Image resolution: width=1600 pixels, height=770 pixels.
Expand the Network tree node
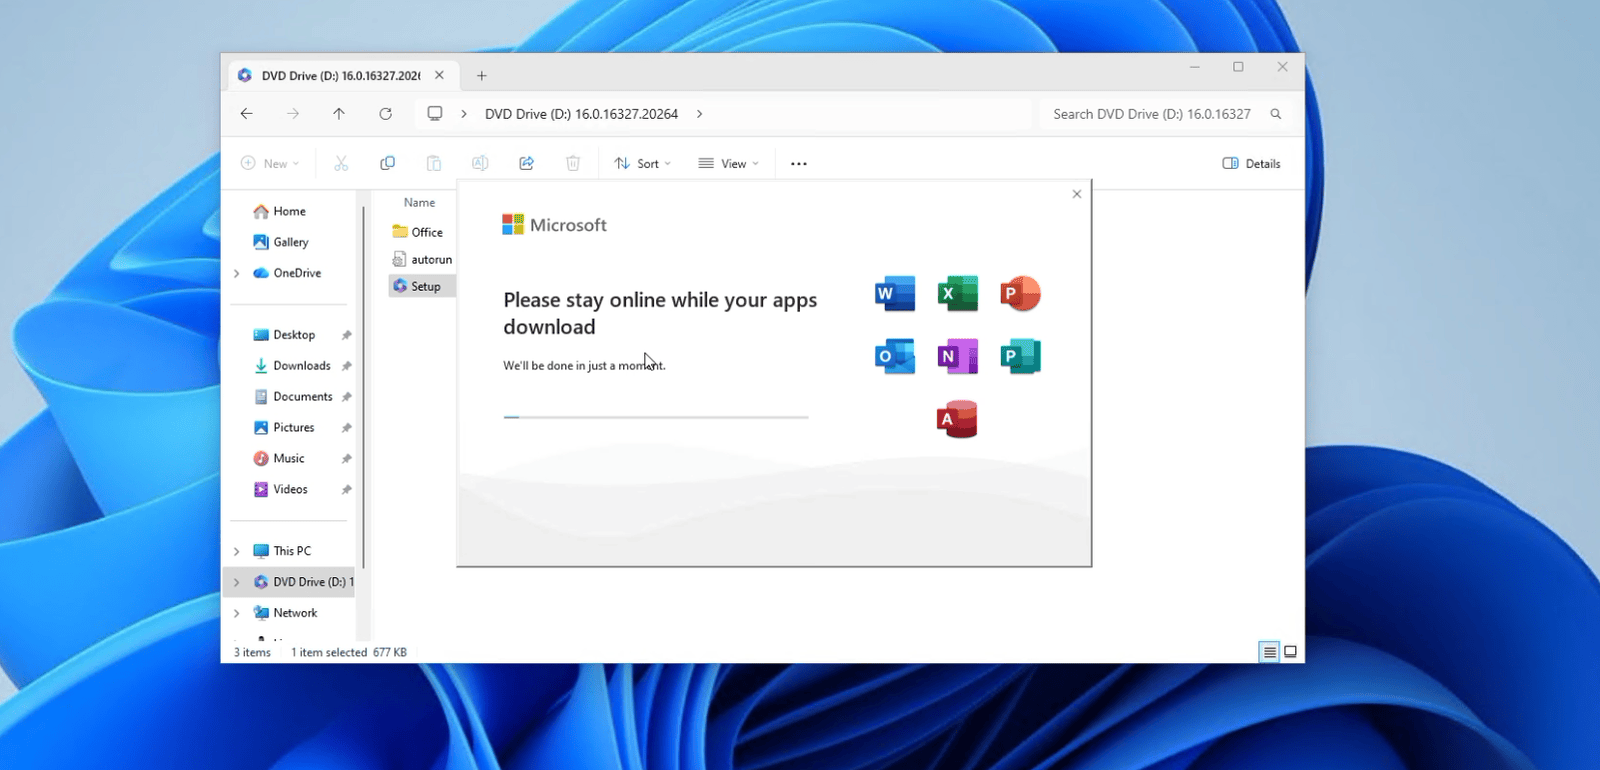[x=237, y=613]
